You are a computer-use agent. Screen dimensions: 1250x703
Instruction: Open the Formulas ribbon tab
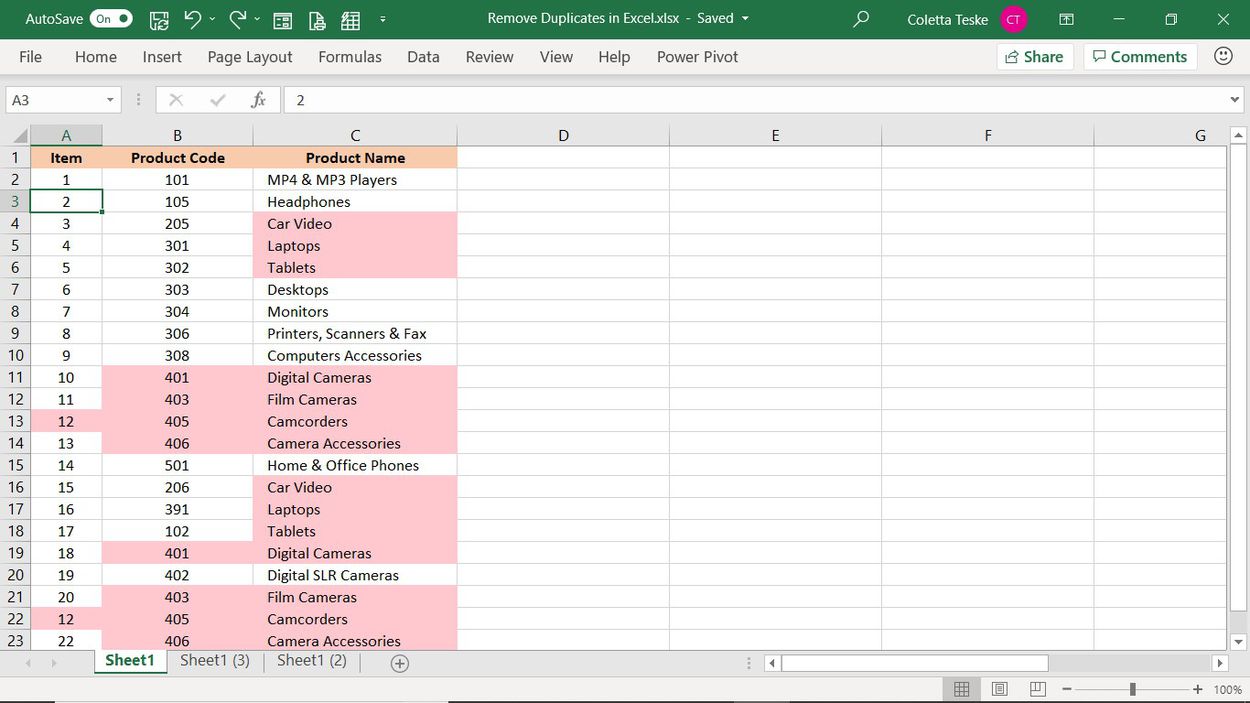pos(350,57)
